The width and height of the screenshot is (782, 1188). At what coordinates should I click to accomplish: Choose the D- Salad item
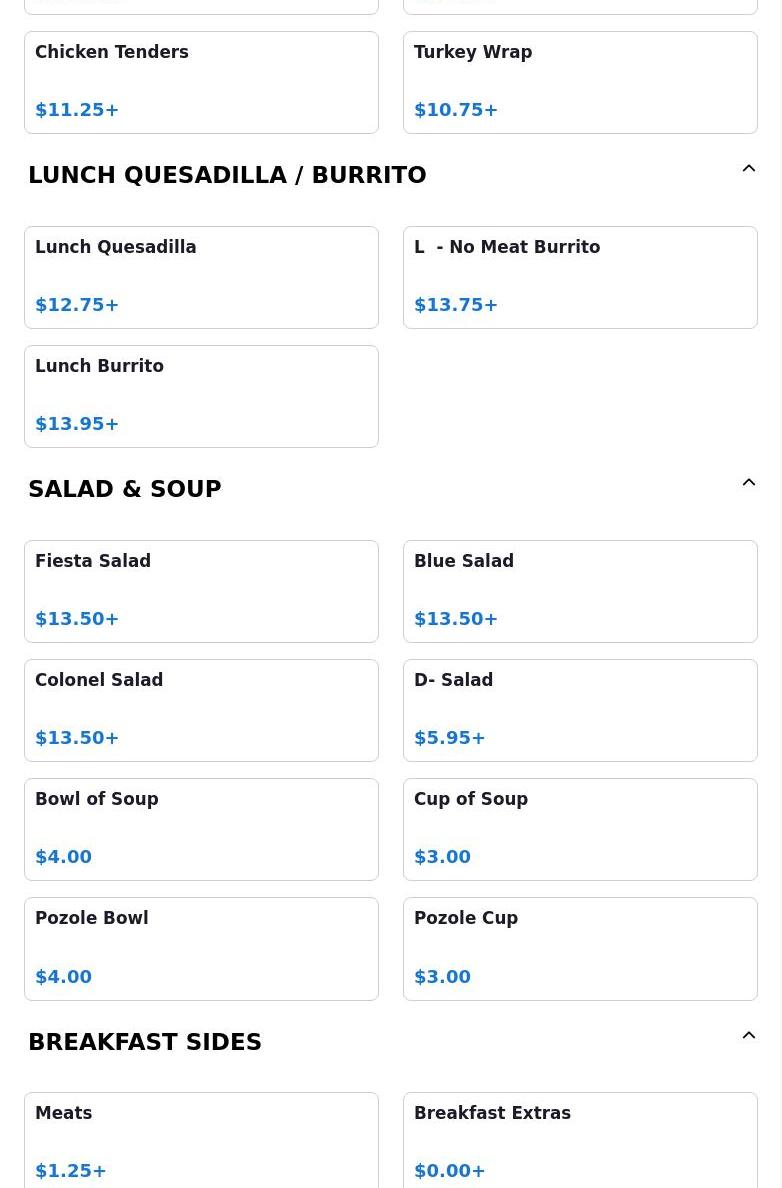pyautogui.click(x=580, y=710)
